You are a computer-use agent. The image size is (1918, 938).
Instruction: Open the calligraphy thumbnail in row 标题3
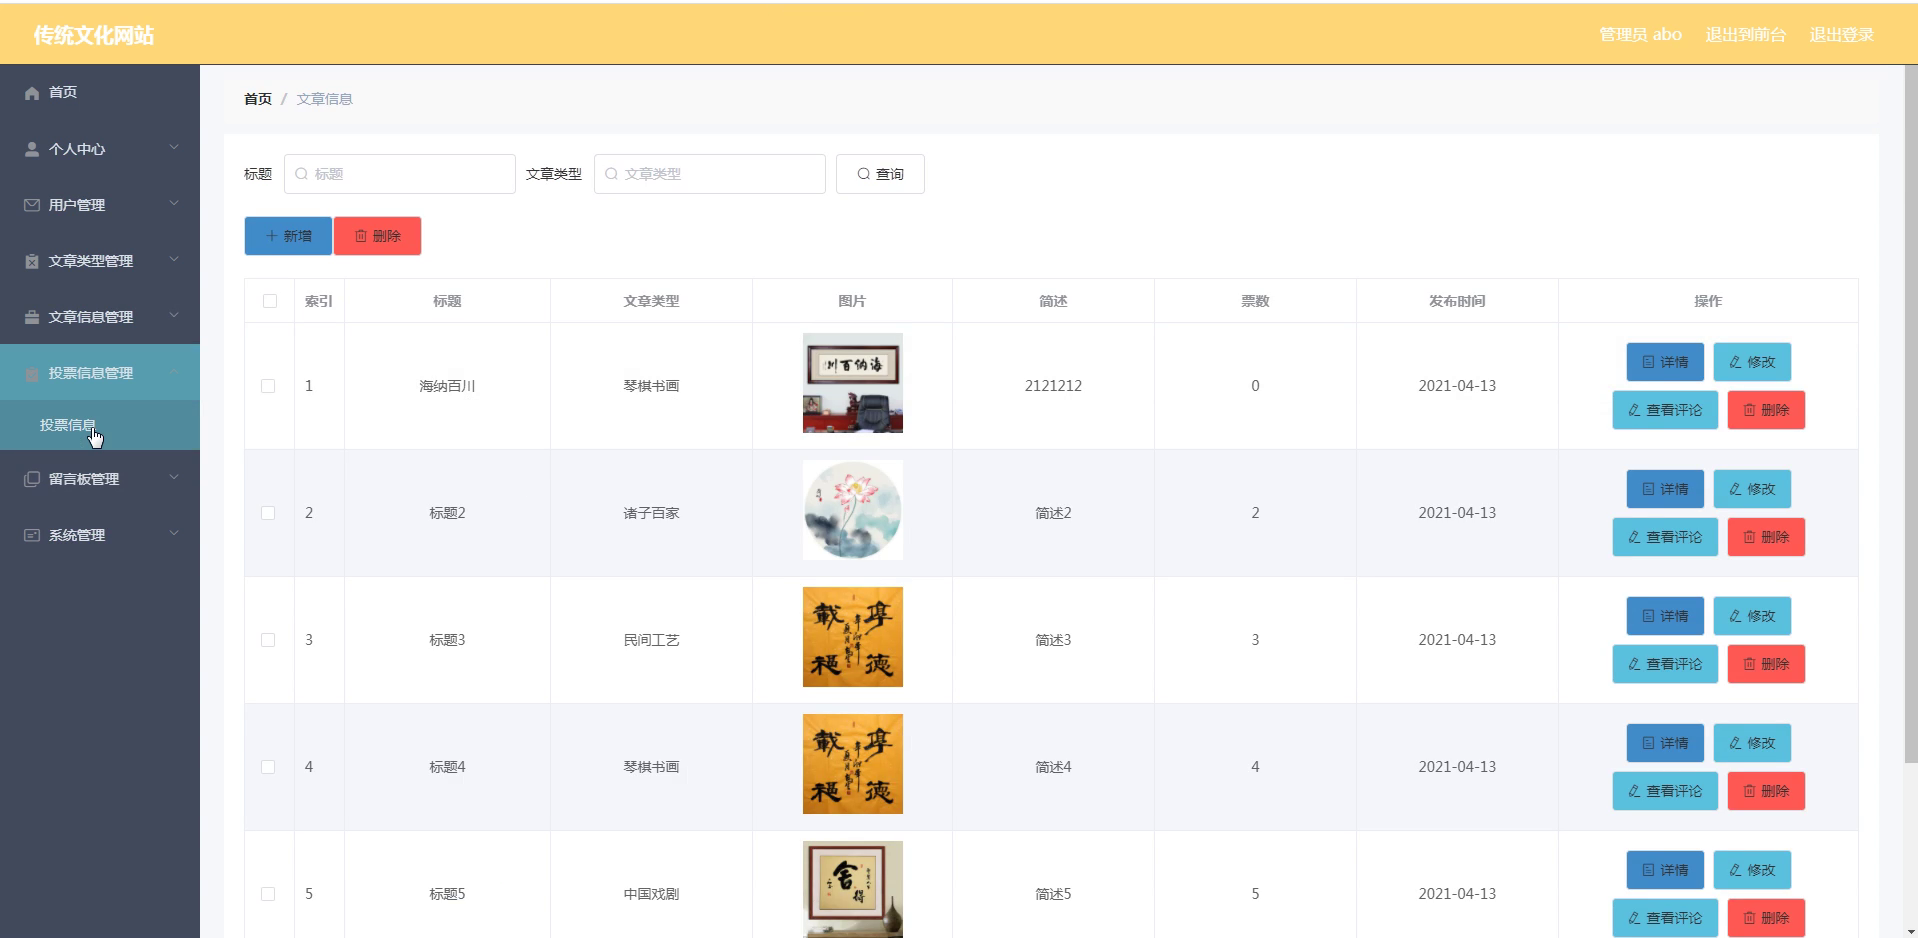click(853, 637)
